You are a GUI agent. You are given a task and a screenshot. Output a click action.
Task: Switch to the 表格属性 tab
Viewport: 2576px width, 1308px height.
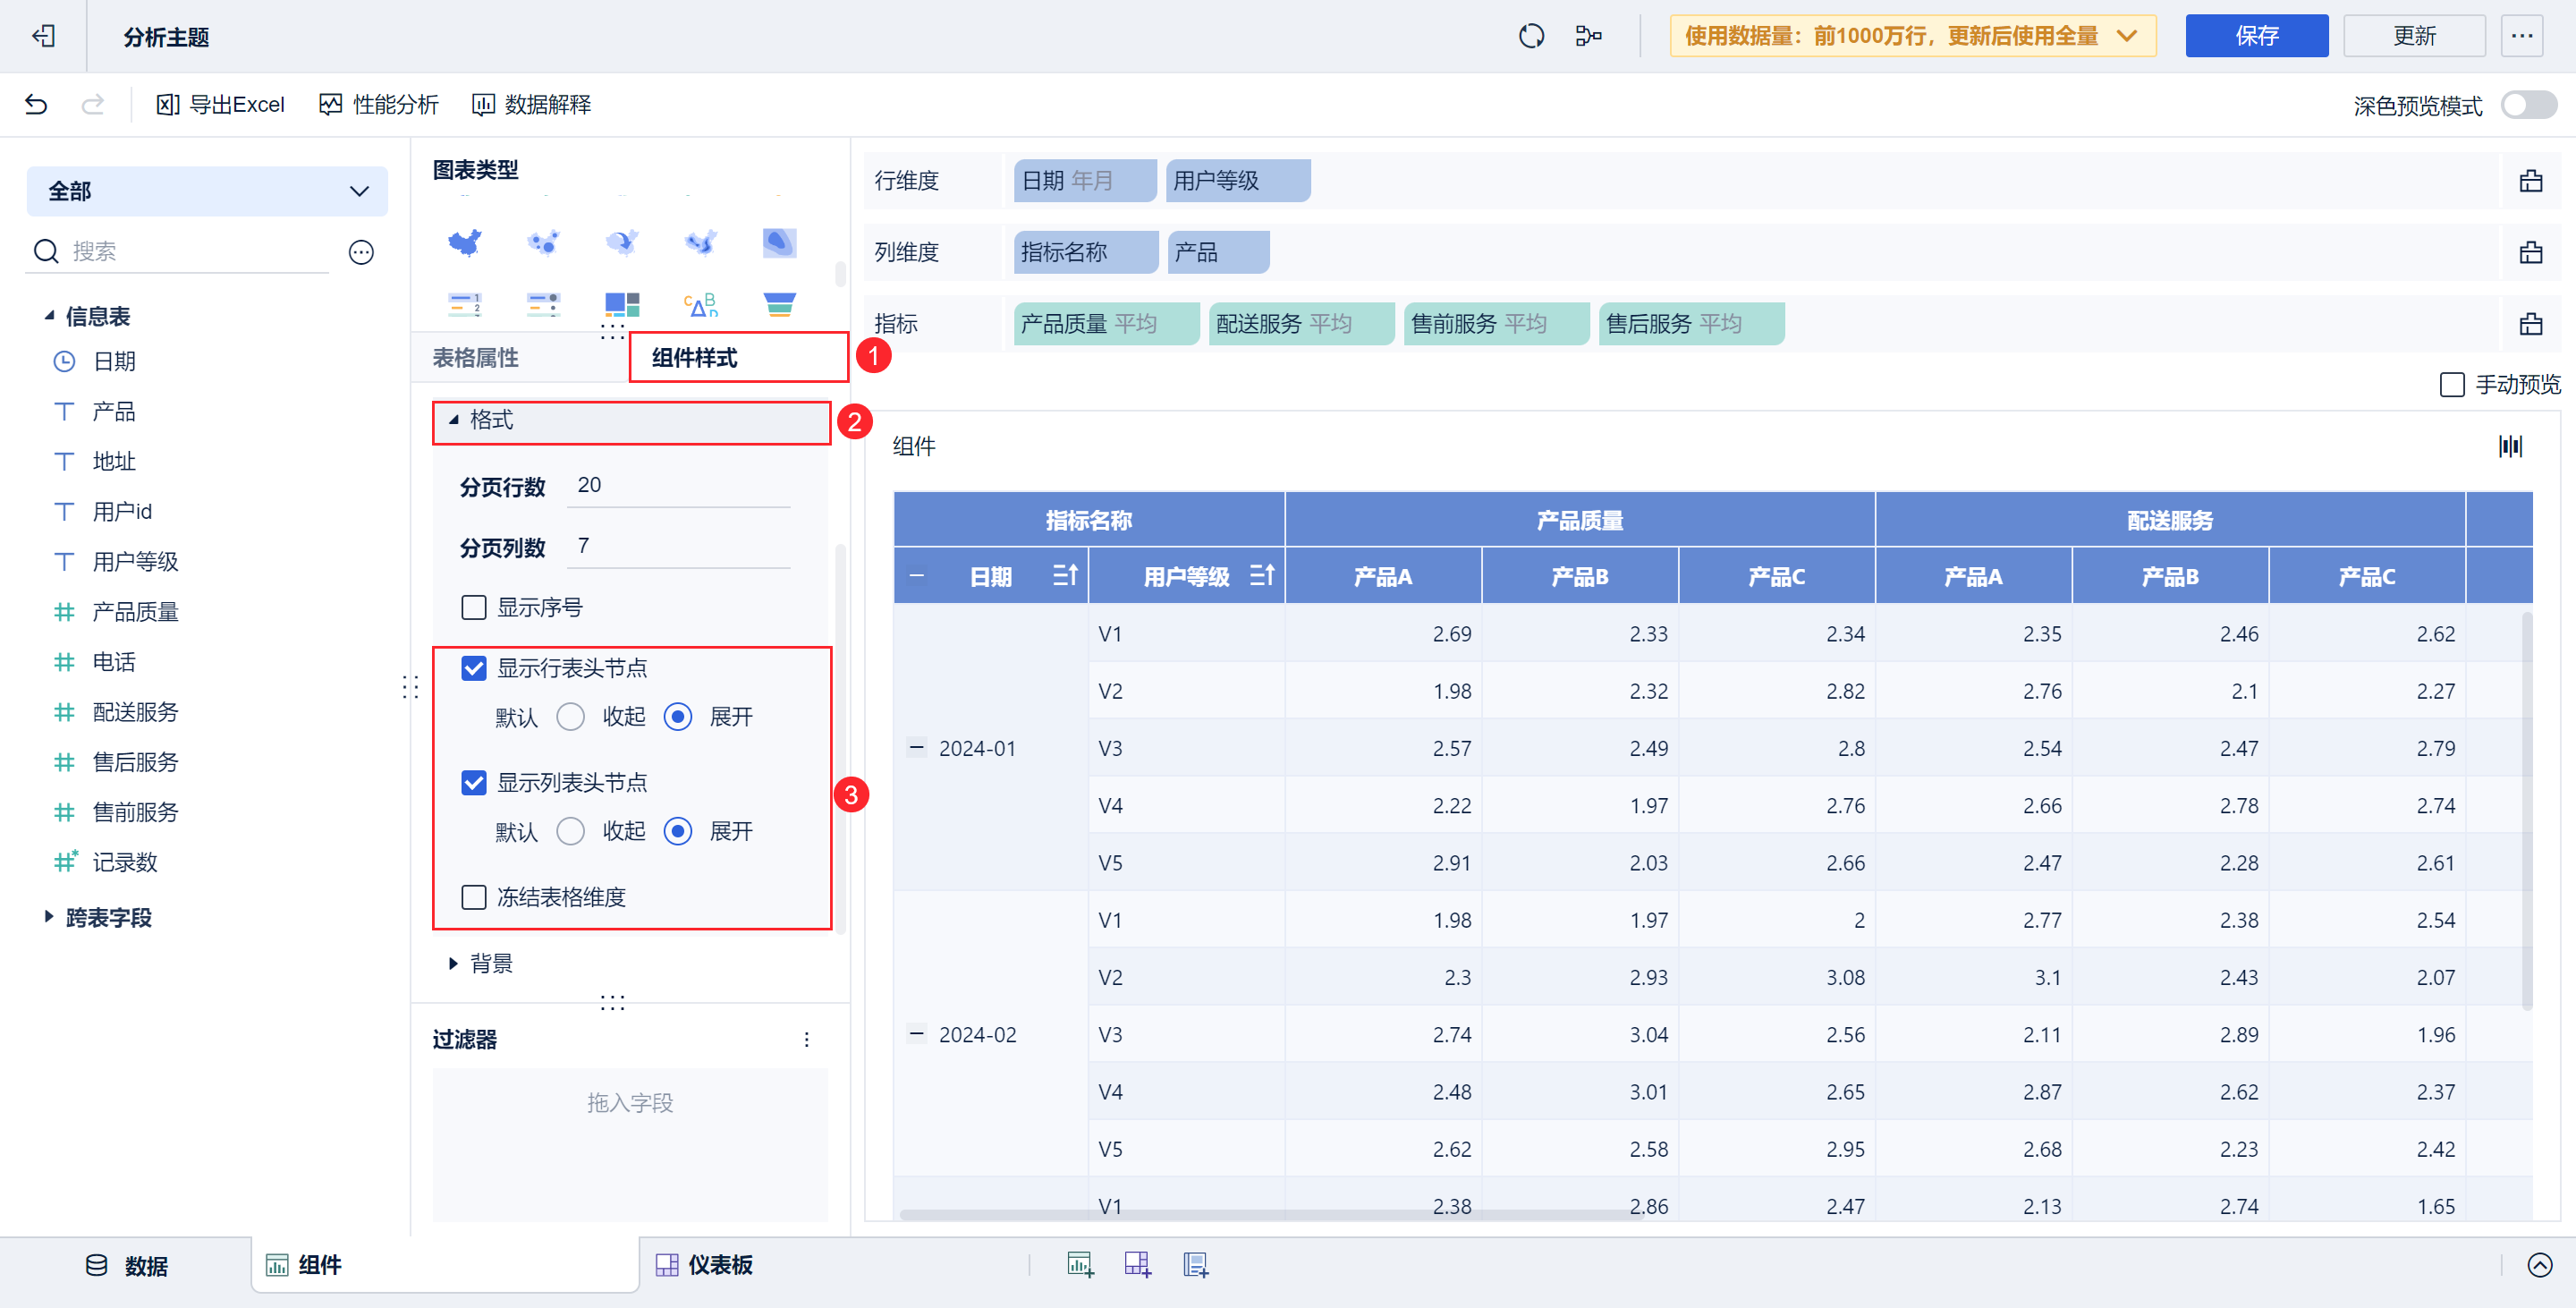[x=476, y=358]
